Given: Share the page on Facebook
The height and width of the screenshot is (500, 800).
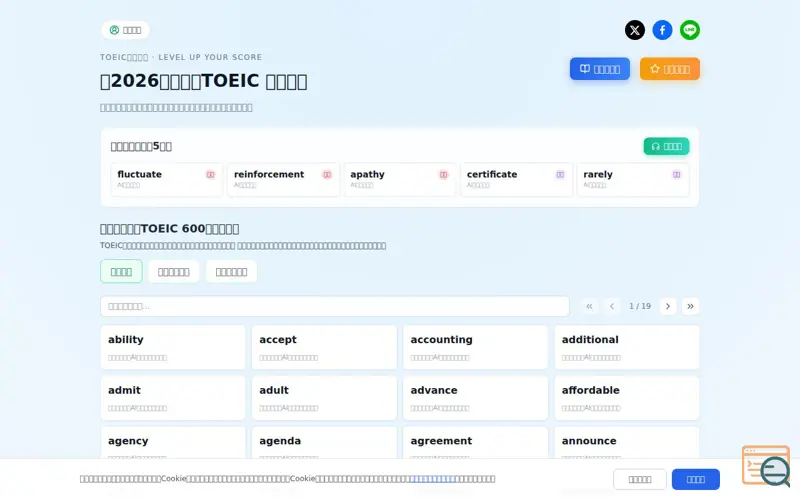Looking at the screenshot, I should point(662,30).
